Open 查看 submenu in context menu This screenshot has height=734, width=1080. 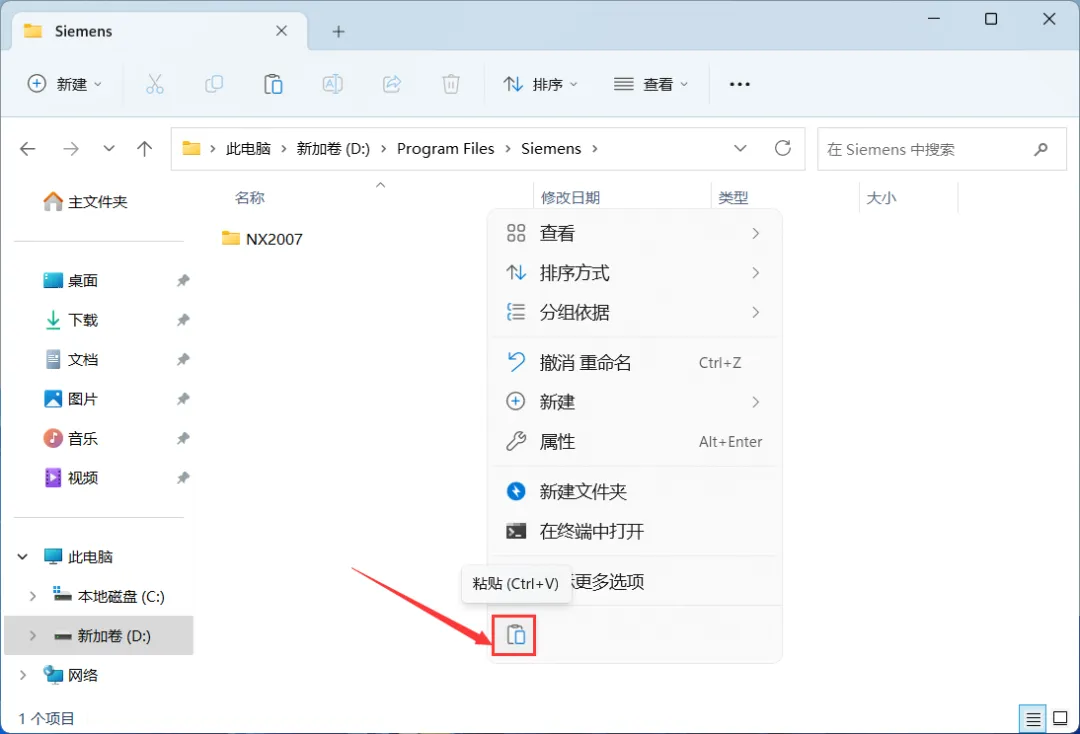pos(634,233)
